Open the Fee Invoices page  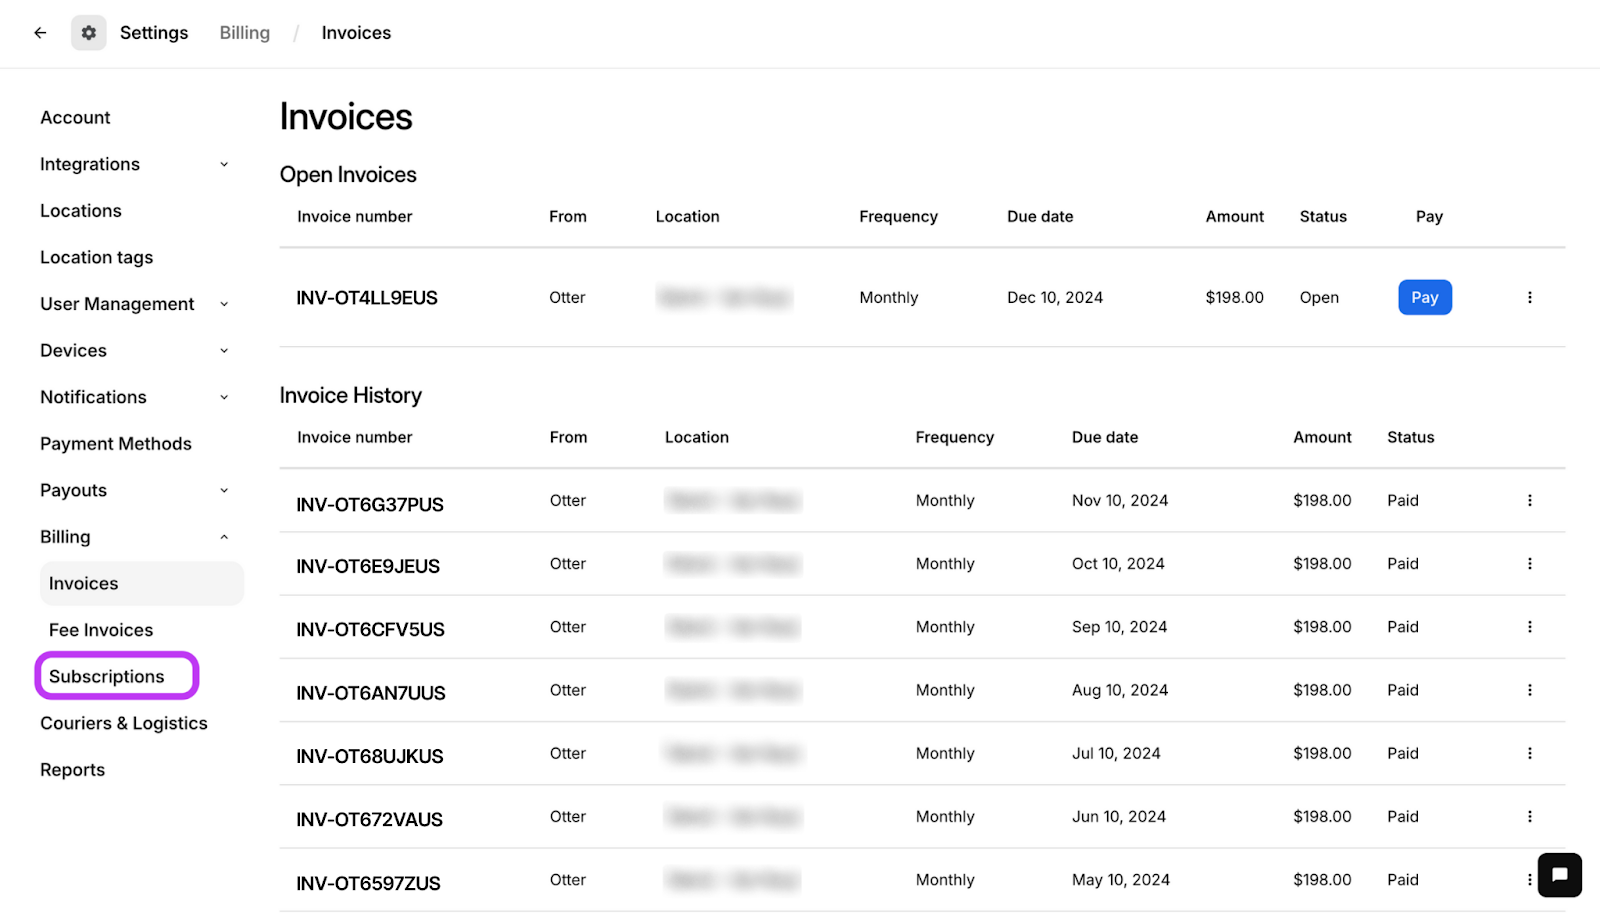click(100, 629)
